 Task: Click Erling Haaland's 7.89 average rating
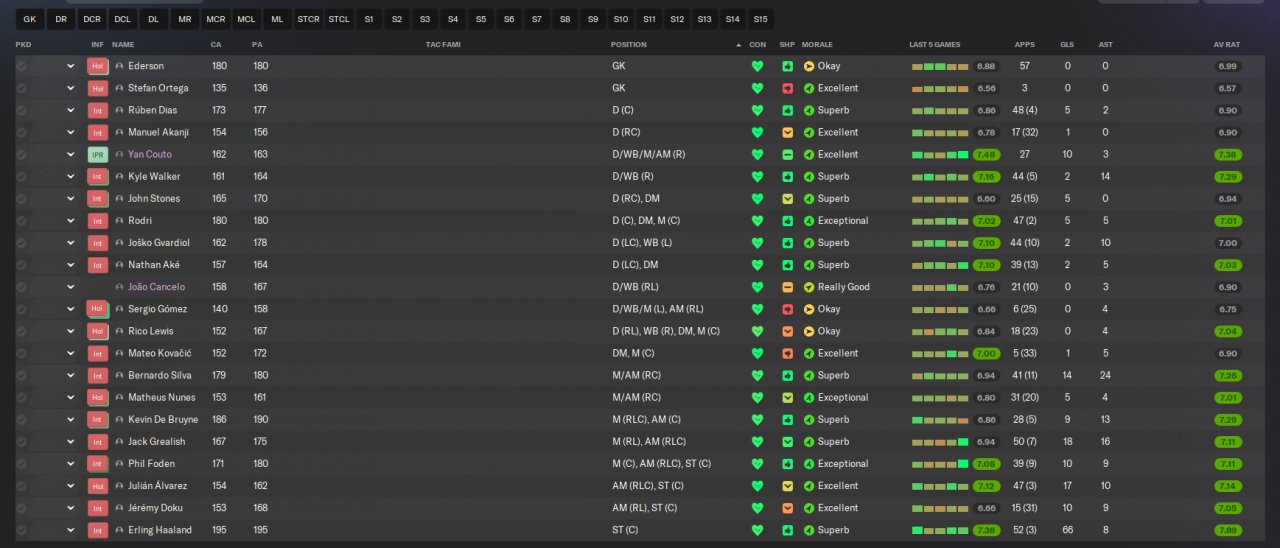tap(1227, 530)
